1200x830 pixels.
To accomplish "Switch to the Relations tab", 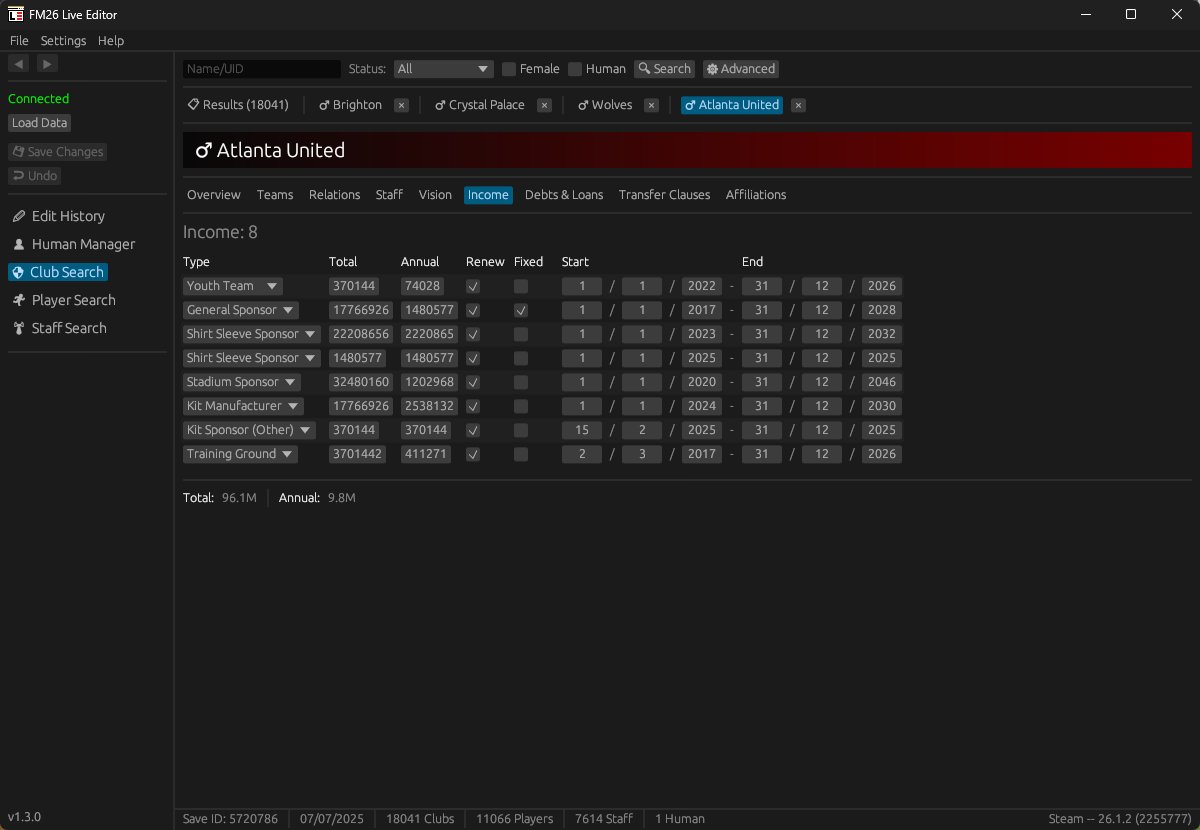I will tap(334, 195).
